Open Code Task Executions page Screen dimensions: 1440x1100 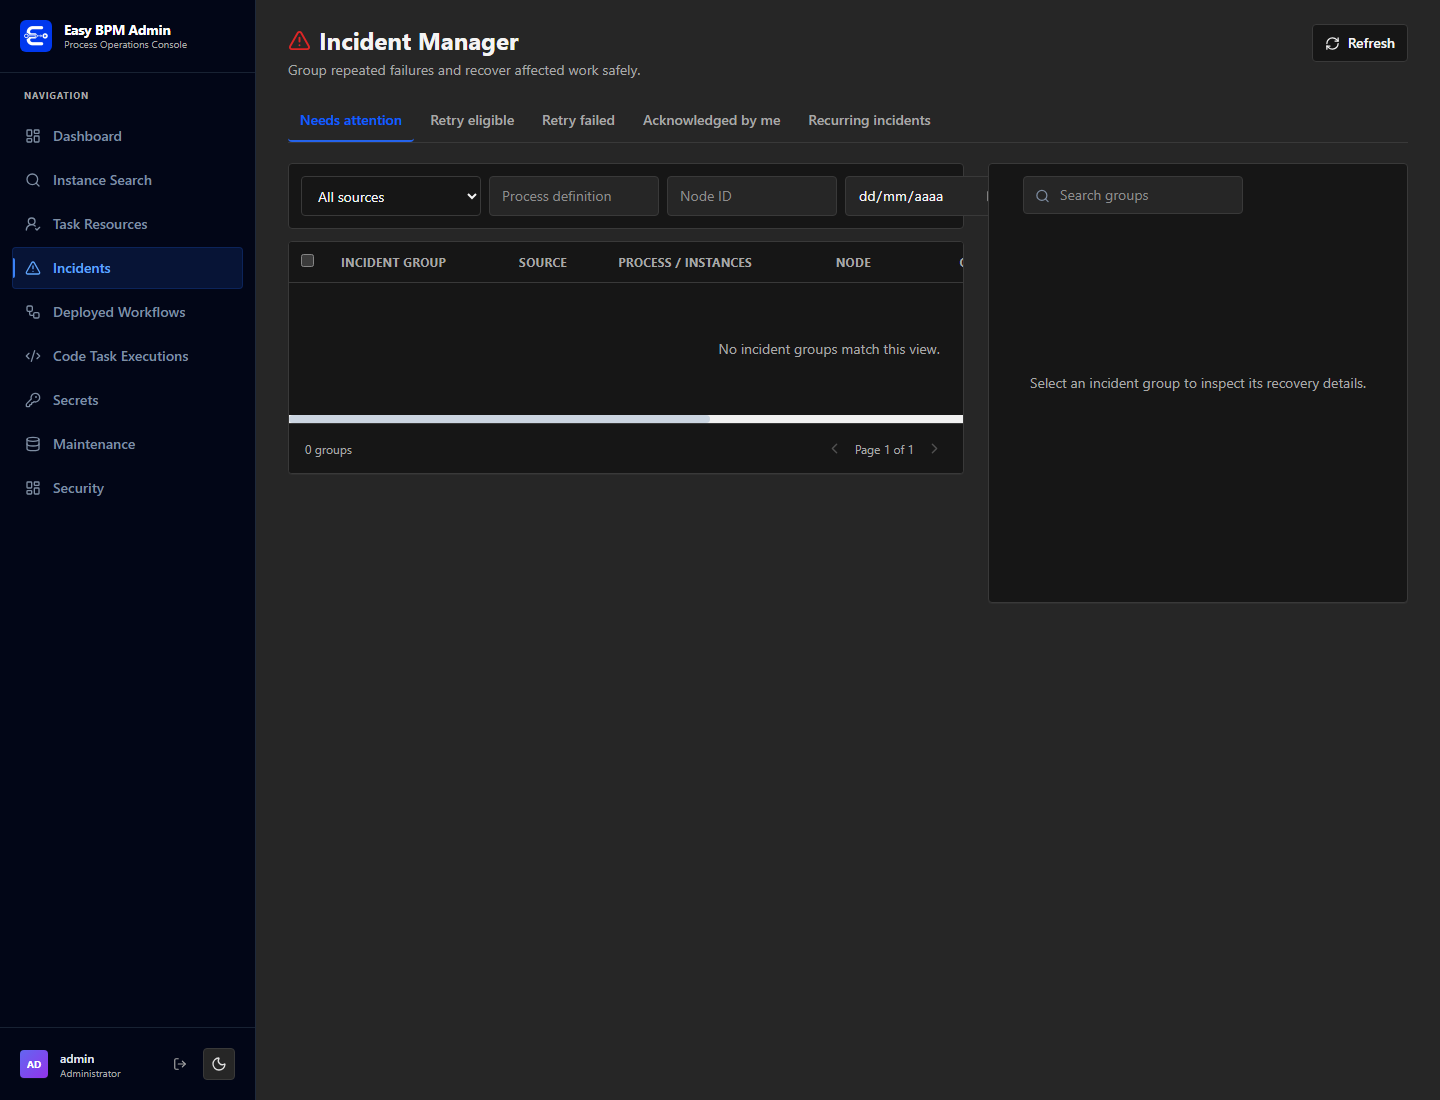click(128, 356)
